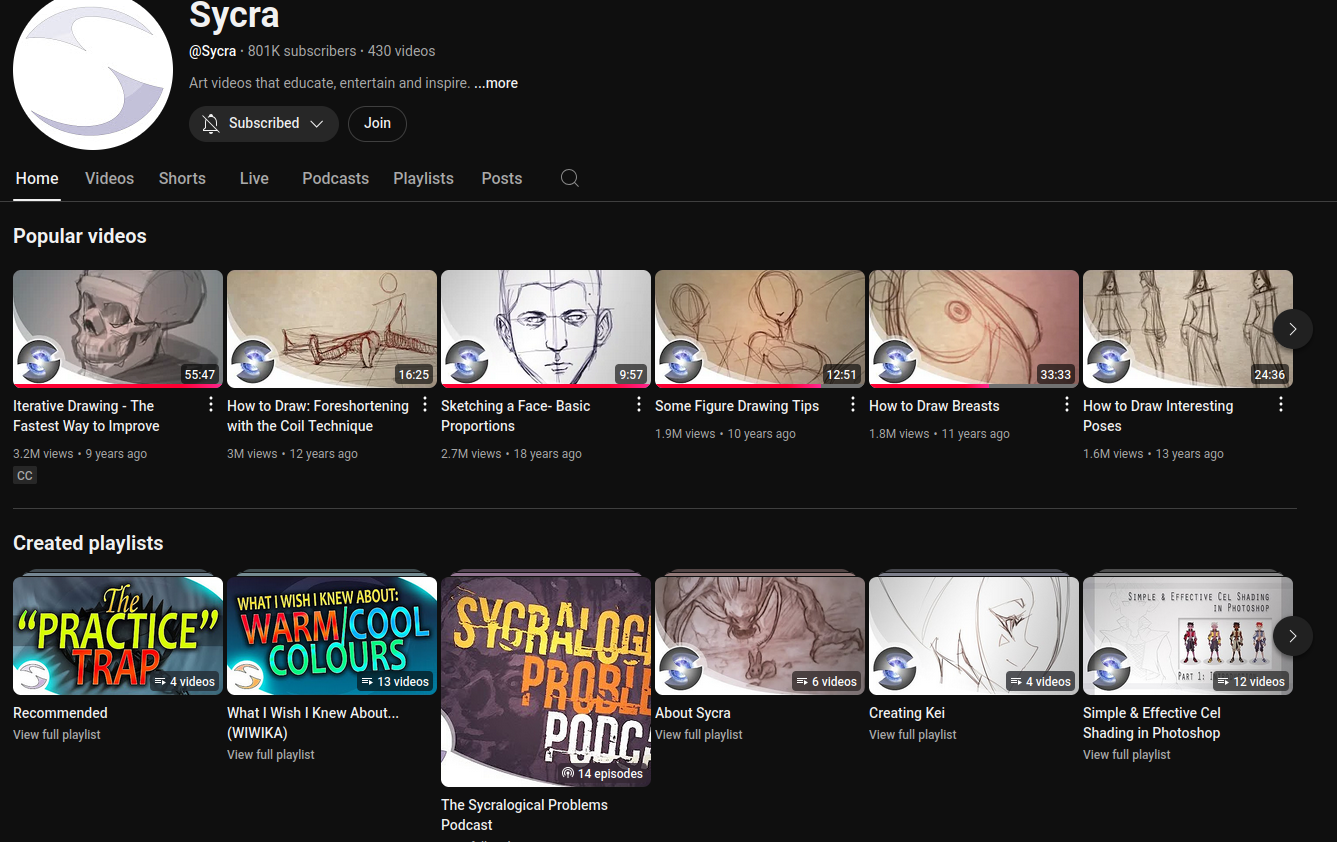Open menu for Sketching a Face video

(x=639, y=405)
